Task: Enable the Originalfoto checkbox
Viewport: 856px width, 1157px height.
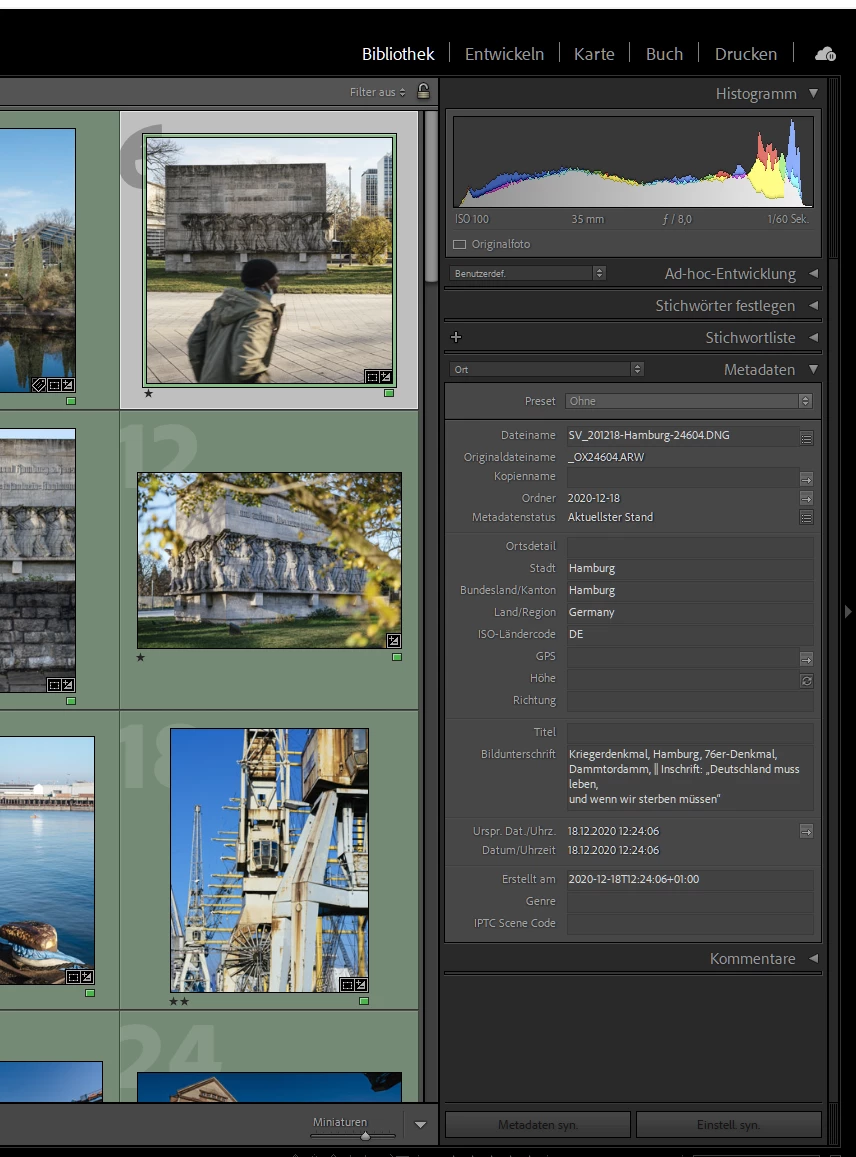Action: [460, 244]
